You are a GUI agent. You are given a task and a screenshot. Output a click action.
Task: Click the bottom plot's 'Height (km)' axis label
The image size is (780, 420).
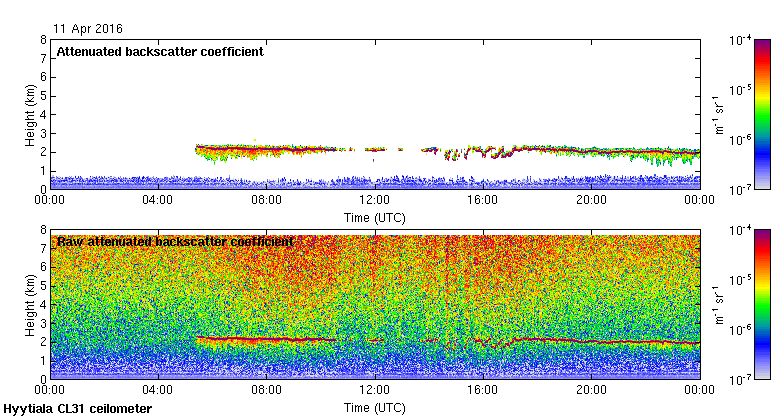(x=30, y=305)
